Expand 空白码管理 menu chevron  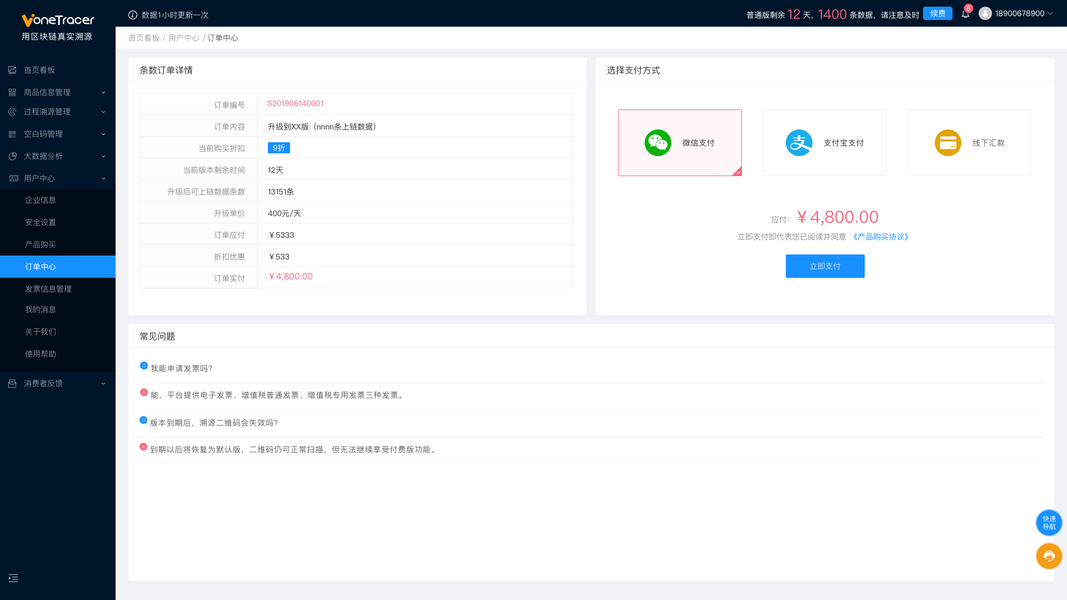103,135
